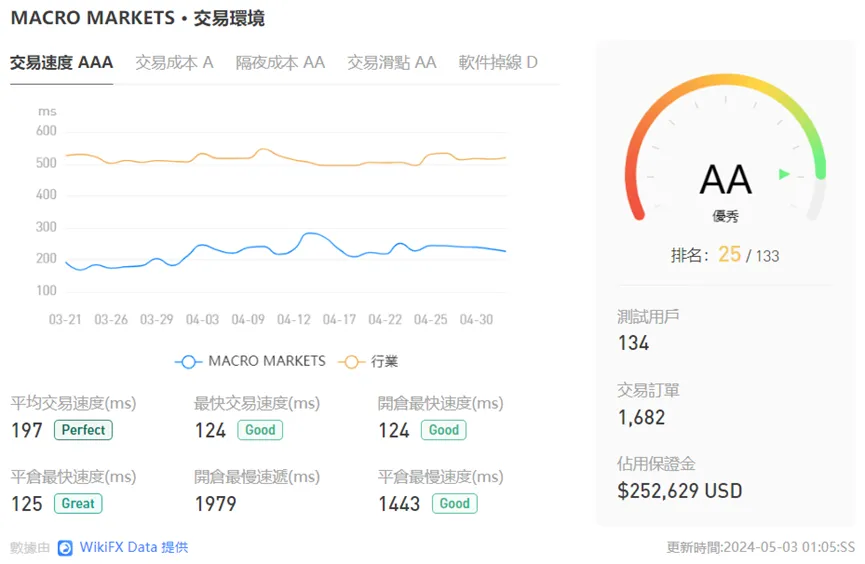Switch to the 交易滑點 AA tab

(392, 62)
